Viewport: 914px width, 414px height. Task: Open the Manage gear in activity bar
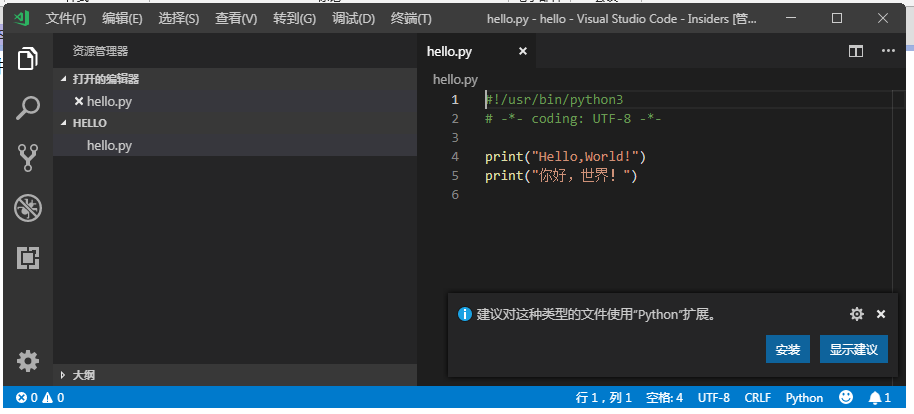[28, 362]
